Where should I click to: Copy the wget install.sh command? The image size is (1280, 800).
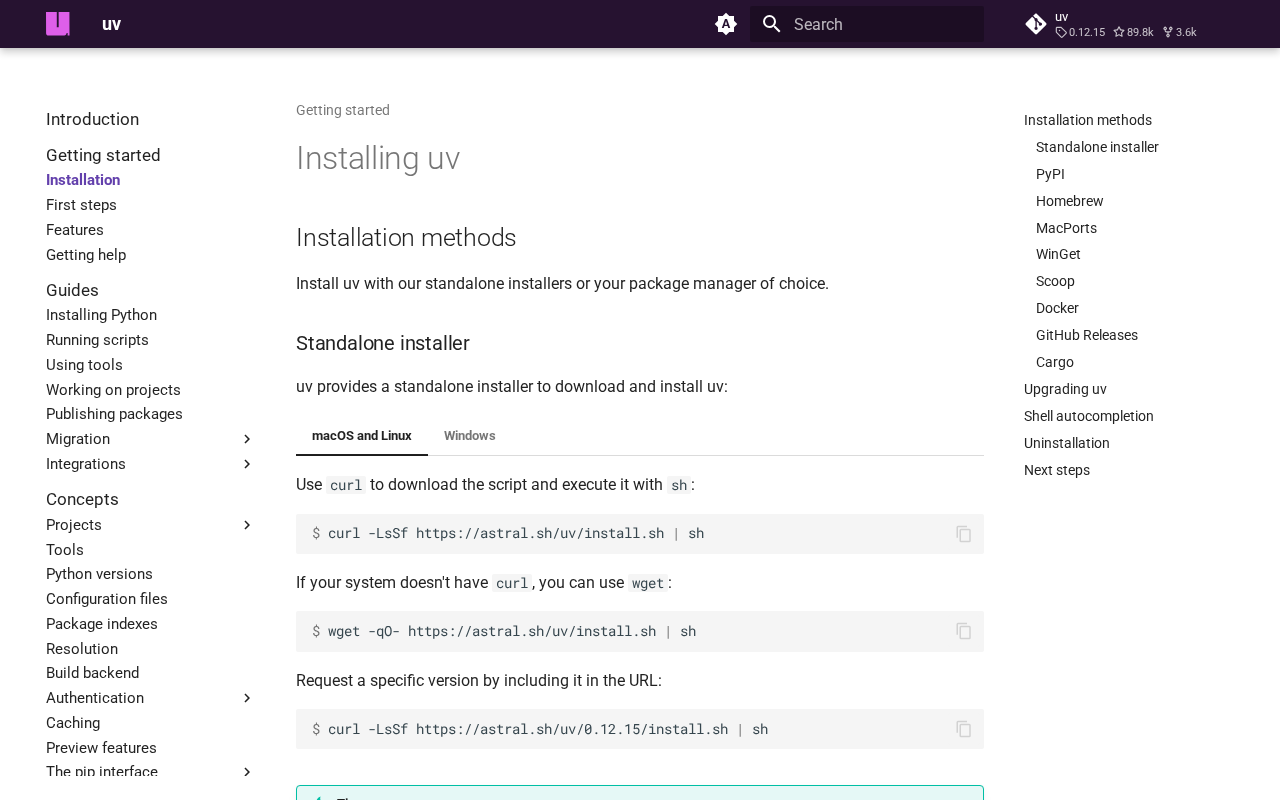point(964,631)
